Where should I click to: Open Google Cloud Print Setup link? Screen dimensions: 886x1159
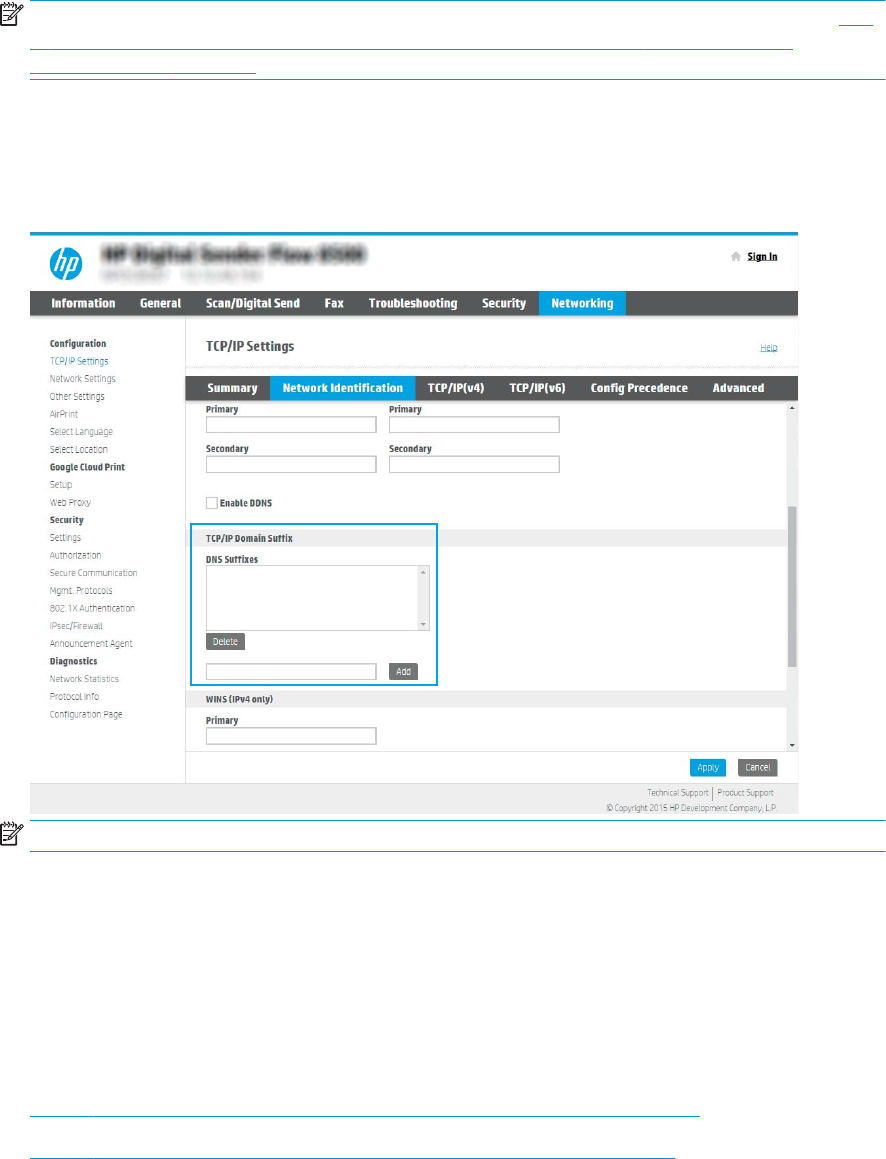[61, 485]
